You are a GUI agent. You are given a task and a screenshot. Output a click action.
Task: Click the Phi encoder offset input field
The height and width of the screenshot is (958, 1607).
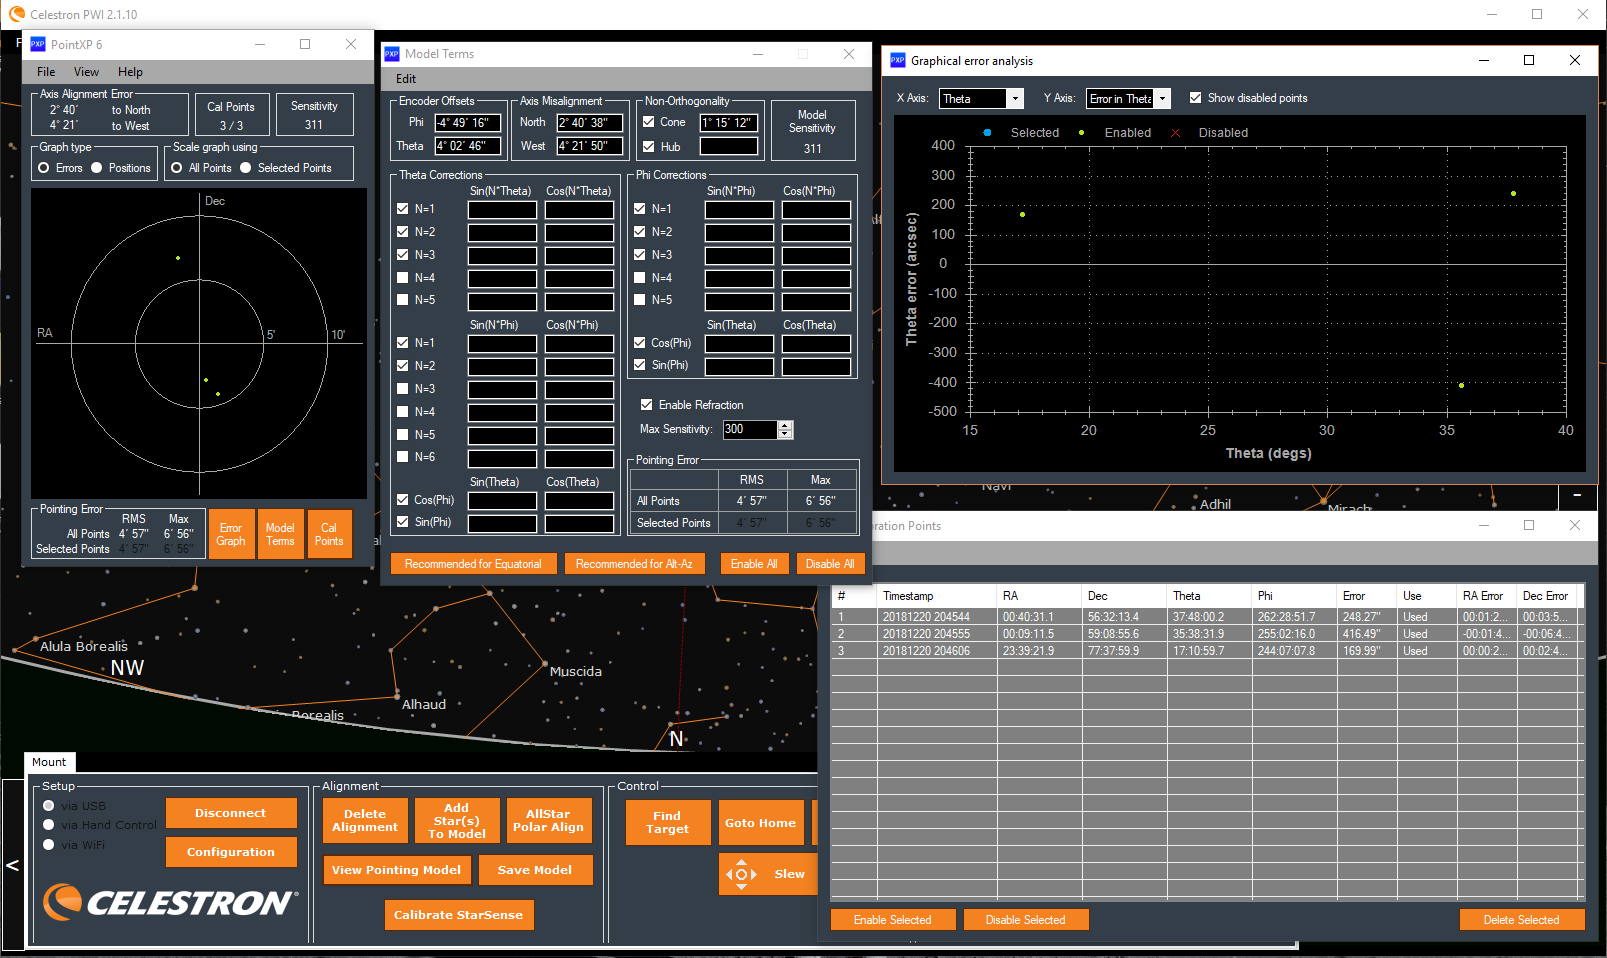tap(467, 123)
